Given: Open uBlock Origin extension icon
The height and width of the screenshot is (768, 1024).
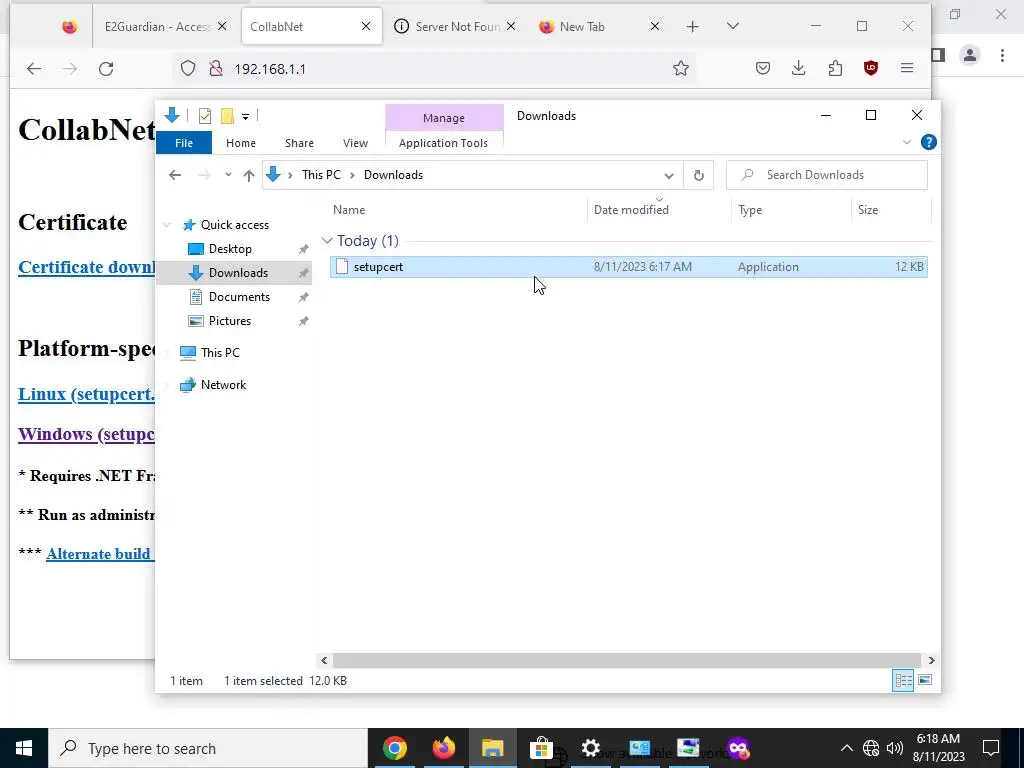Looking at the screenshot, I should click(x=871, y=68).
